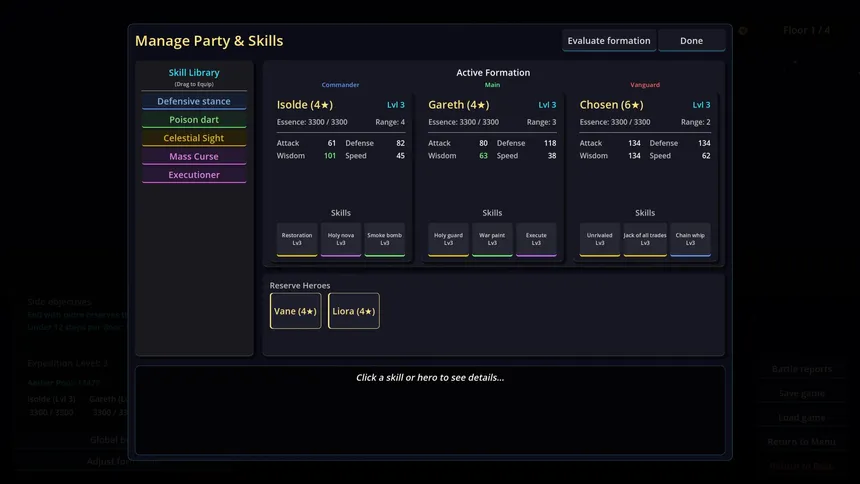Click the Jack of all trades skill
The height and width of the screenshot is (484, 860).
click(x=645, y=239)
